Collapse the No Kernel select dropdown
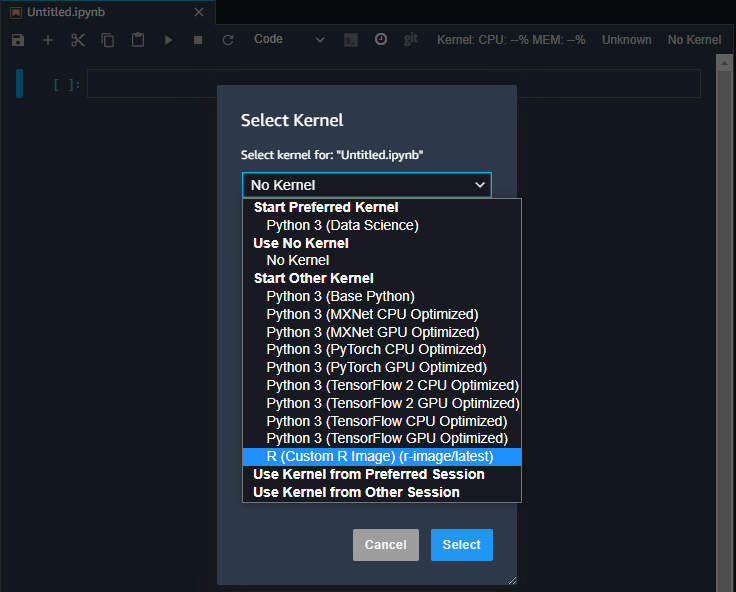736x592 pixels. pos(366,185)
